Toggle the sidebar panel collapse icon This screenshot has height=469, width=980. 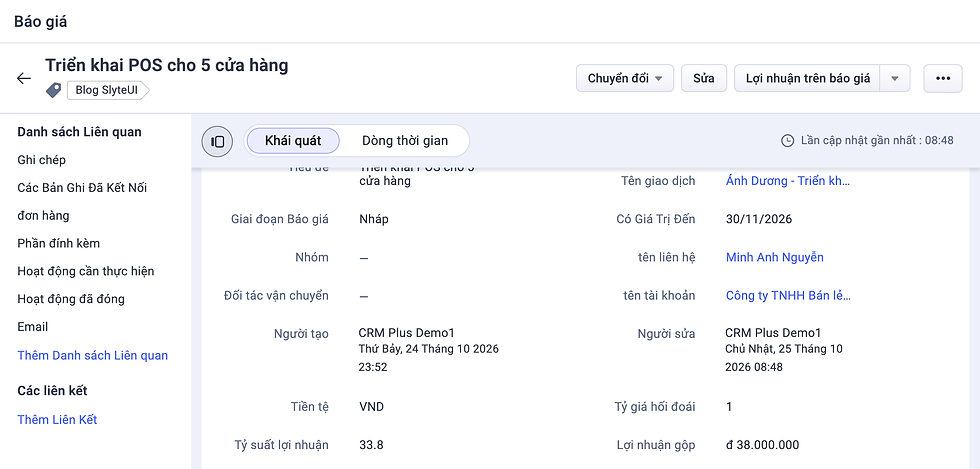[217, 141]
